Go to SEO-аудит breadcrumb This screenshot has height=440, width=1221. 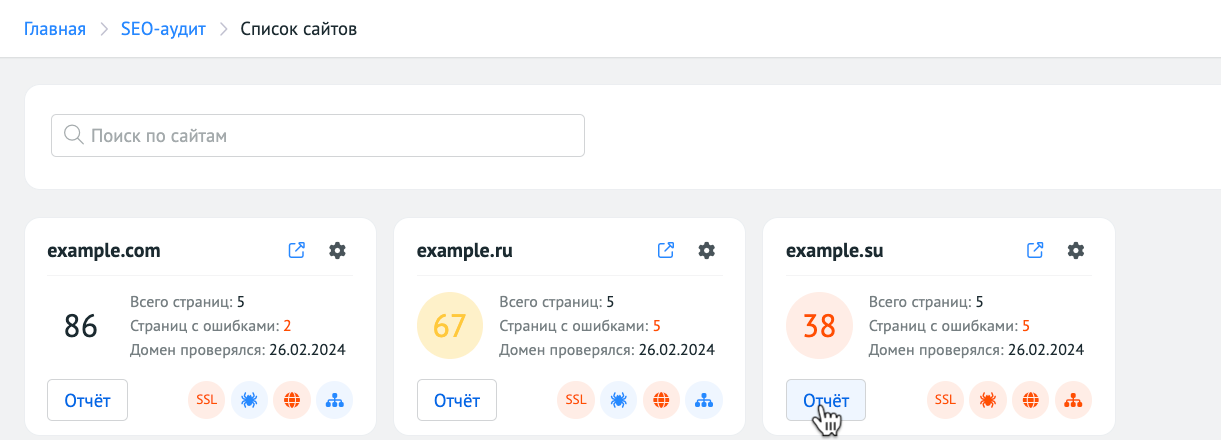(163, 29)
